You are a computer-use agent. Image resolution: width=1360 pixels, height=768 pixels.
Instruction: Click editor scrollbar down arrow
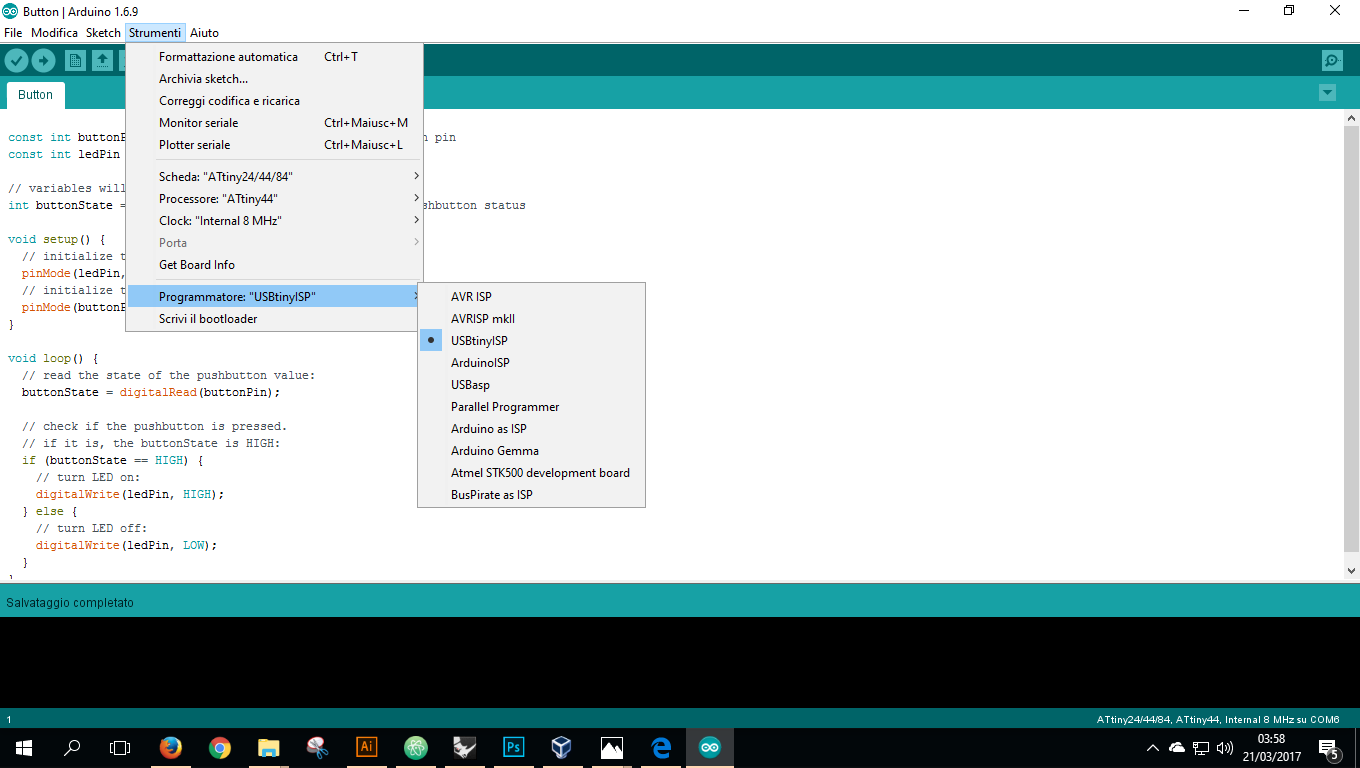tap(1351, 570)
